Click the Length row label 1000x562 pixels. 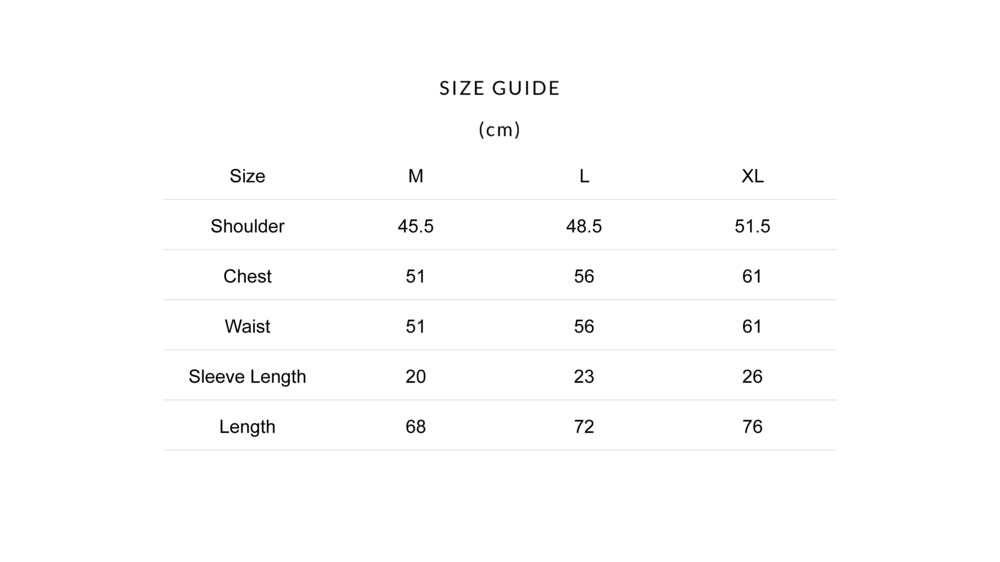247,426
